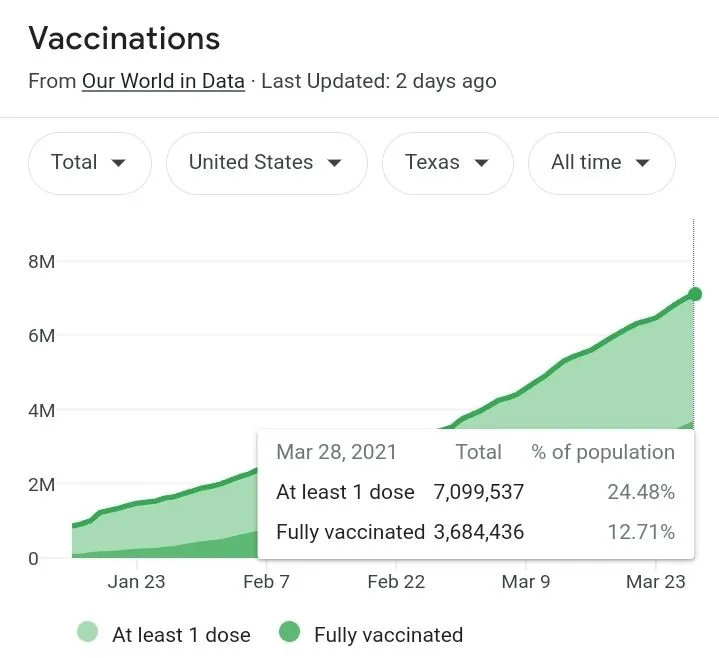Expand the United States country dropdown
This screenshot has height=658, width=719.
[266, 163]
